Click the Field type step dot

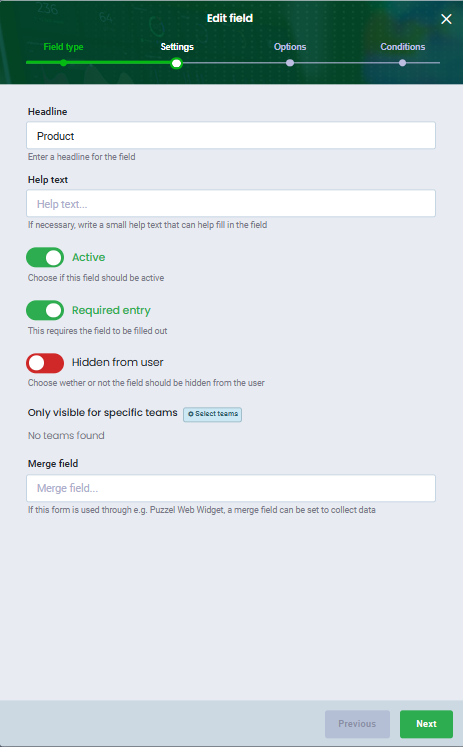pyautogui.click(x=63, y=63)
